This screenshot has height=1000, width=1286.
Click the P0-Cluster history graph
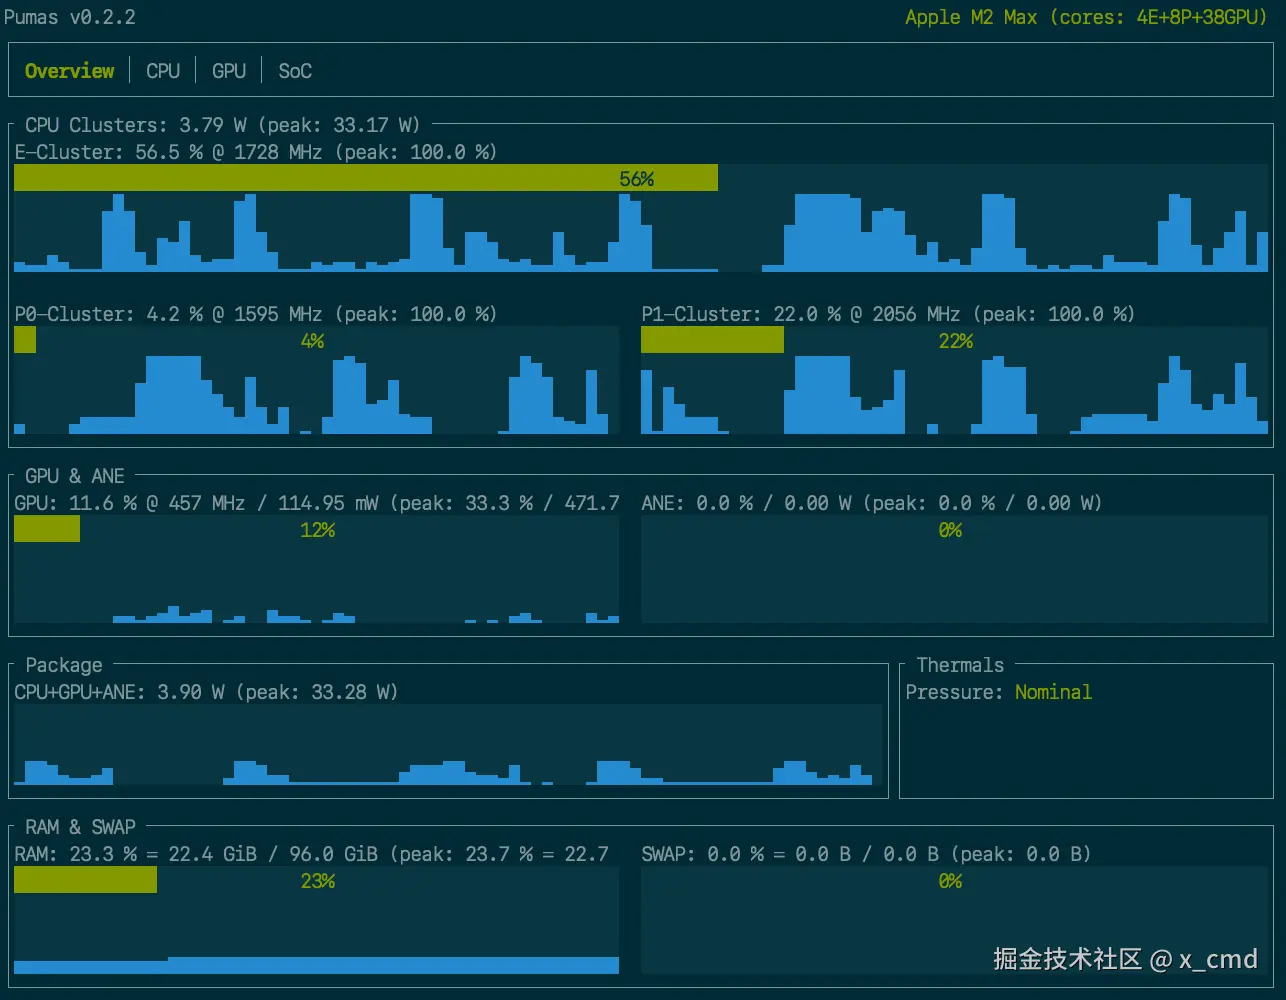click(316, 394)
